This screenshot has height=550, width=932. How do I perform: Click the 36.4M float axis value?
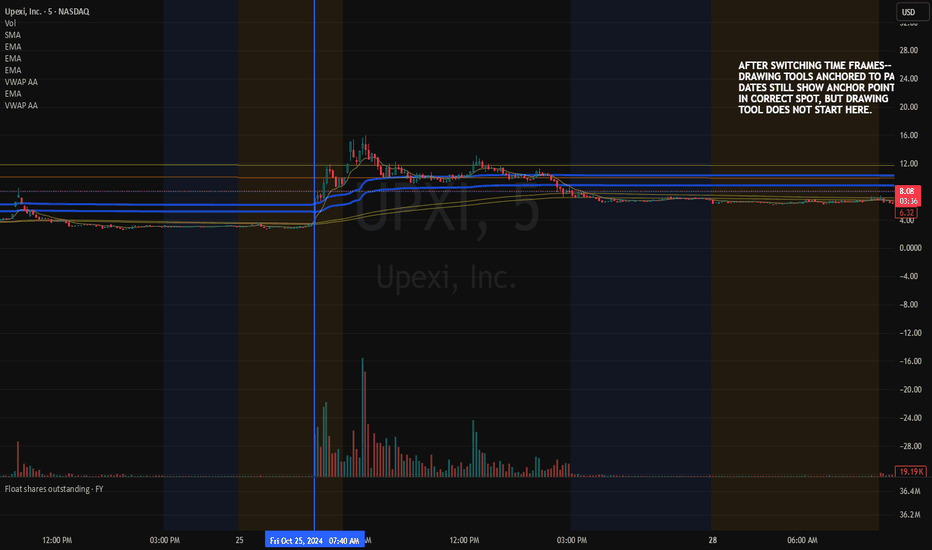pyautogui.click(x=909, y=491)
